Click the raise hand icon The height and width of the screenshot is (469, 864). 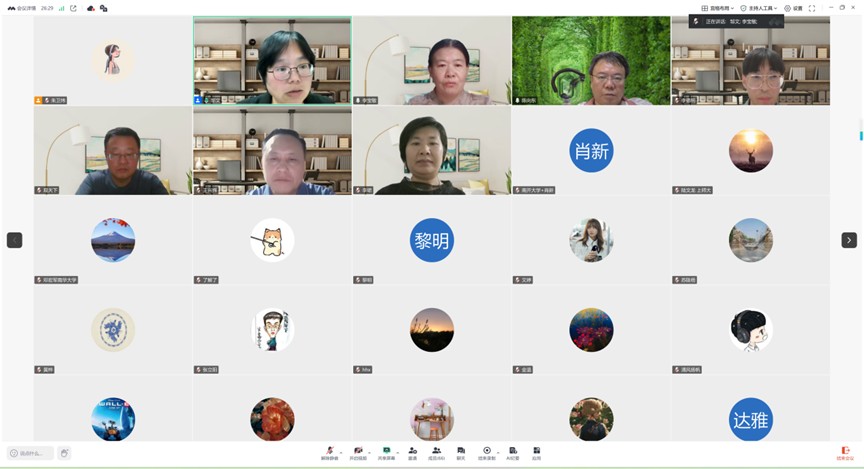pos(64,453)
